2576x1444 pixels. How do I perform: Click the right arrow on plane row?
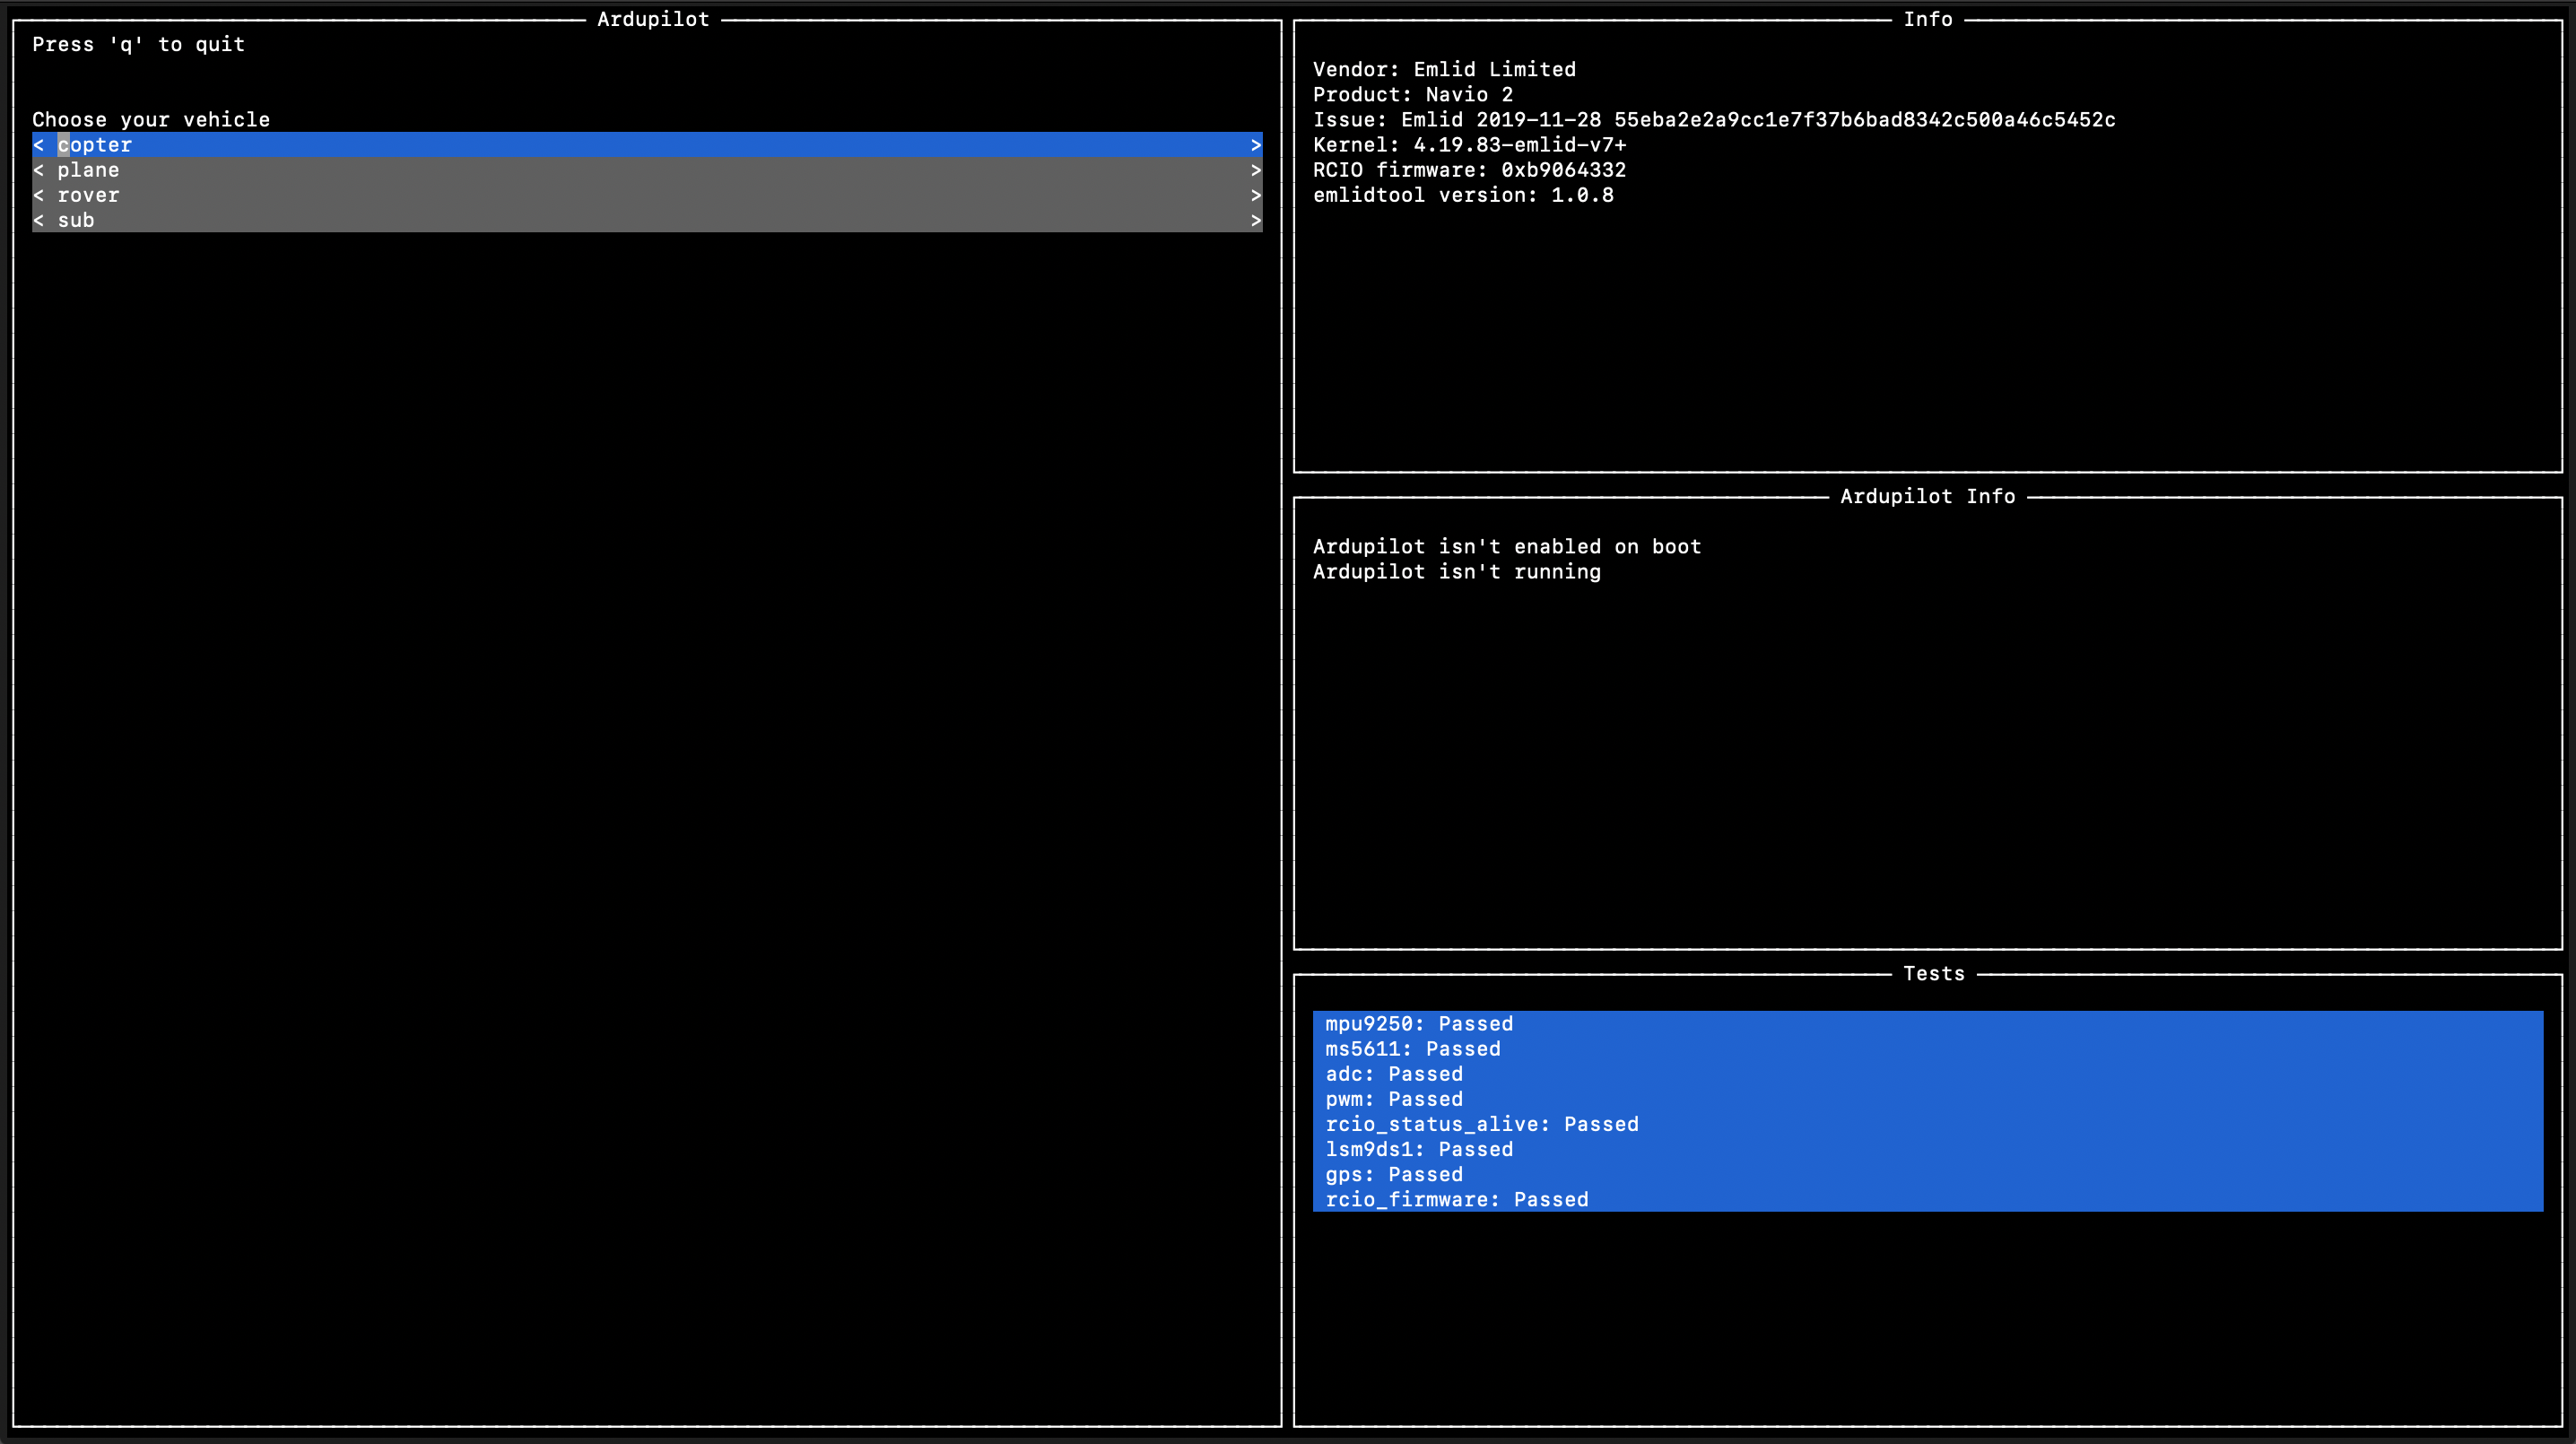click(1256, 170)
